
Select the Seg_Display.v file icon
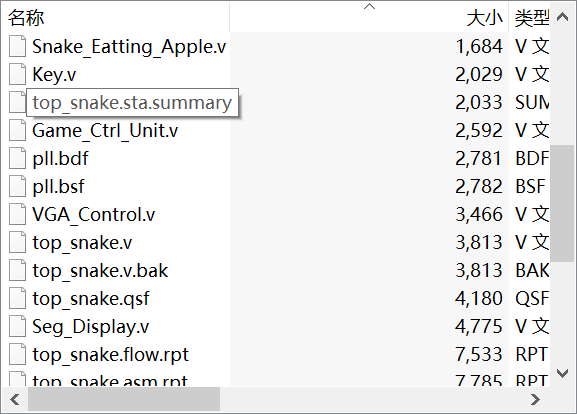pos(17,326)
